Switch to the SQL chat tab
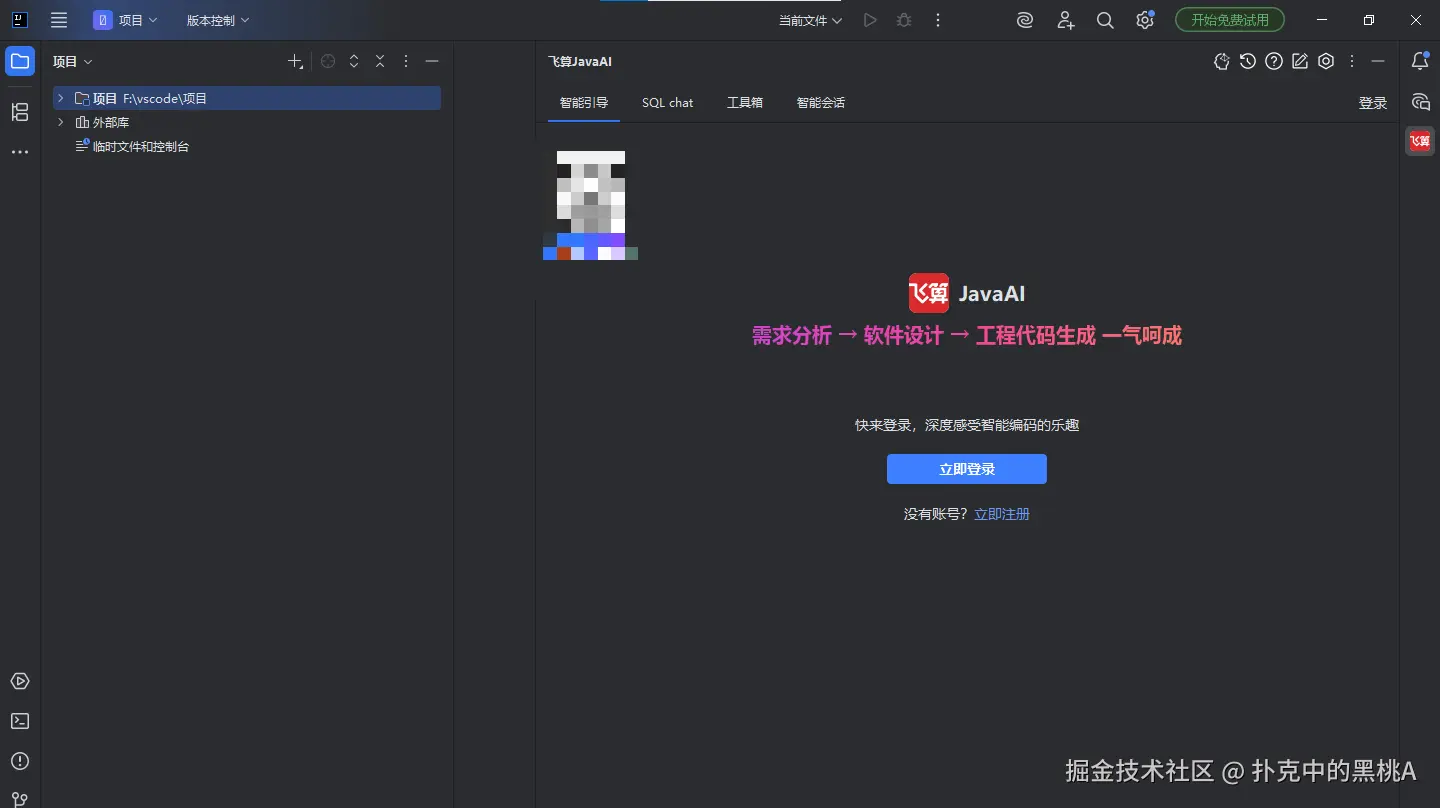The height and width of the screenshot is (808, 1440). click(x=667, y=102)
